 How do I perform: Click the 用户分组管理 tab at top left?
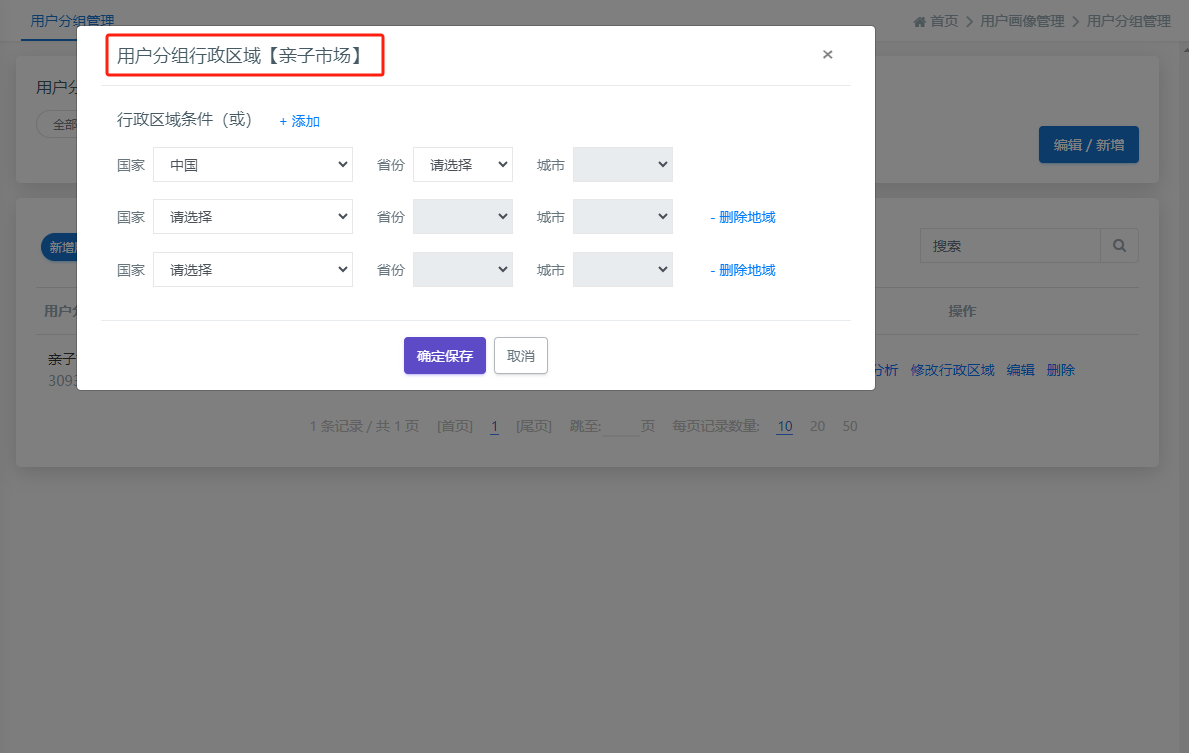(72, 20)
